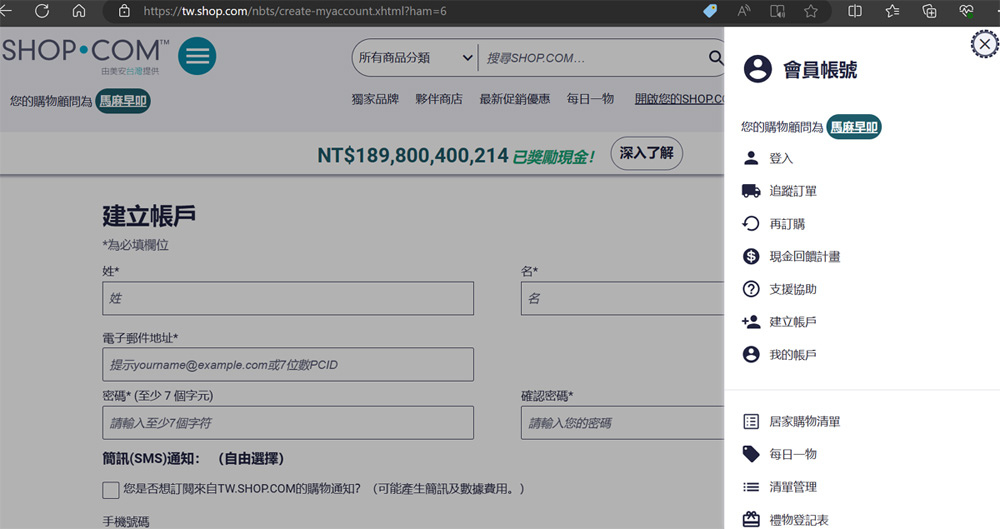Image resolution: width=1000 pixels, height=529 pixels.
Task: Select 追蹤訂單 in the account panel
Action: pyautogui.click(x=793, y=191)
